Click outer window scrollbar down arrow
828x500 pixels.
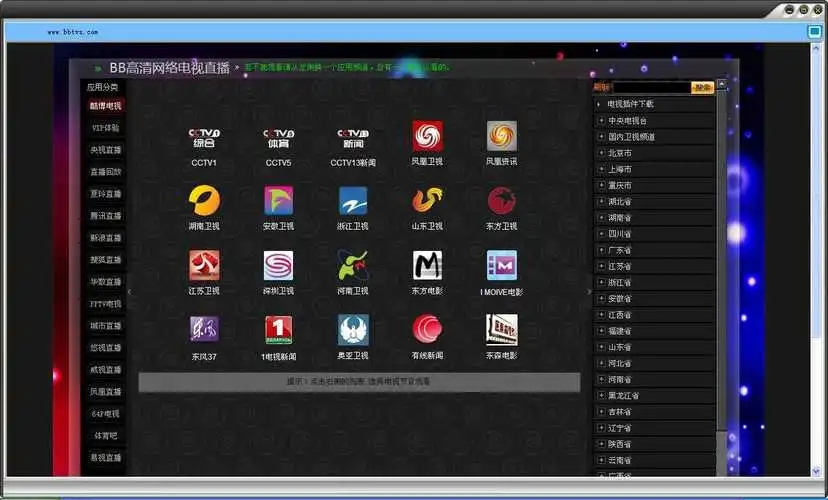[x=816, y=470]
